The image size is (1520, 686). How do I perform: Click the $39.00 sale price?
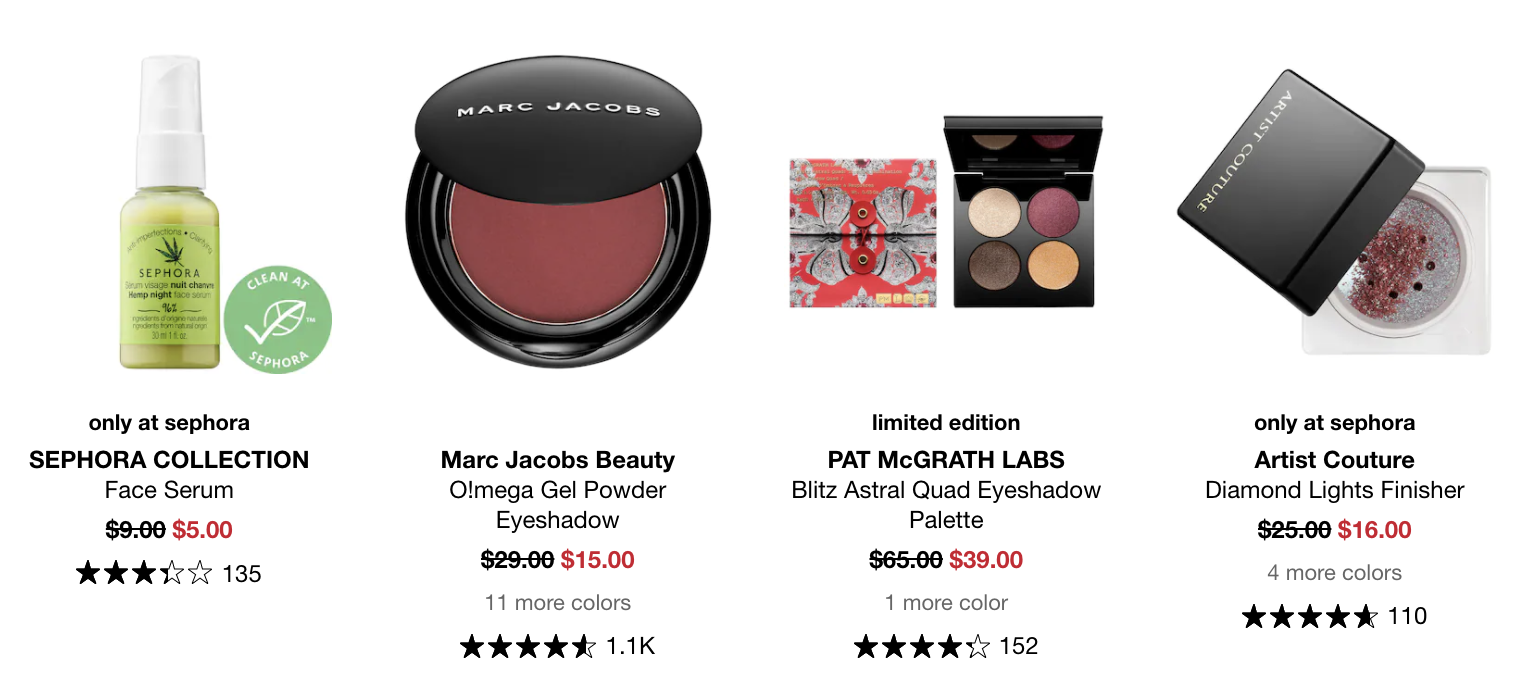point(986,560)
